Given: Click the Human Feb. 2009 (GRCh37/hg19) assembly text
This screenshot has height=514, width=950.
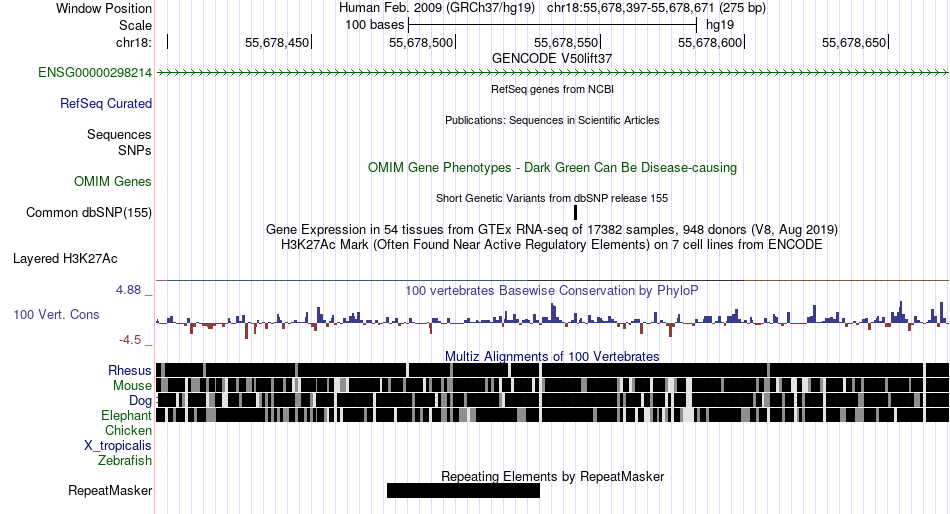Looking at the screenshot, I should 437,8.
